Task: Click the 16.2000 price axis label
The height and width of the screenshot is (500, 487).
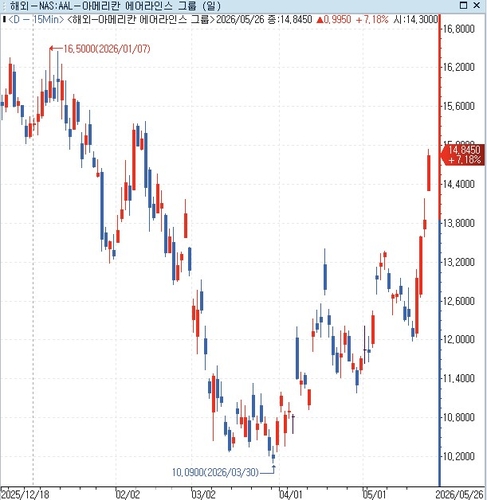Action: coord(458,67)
